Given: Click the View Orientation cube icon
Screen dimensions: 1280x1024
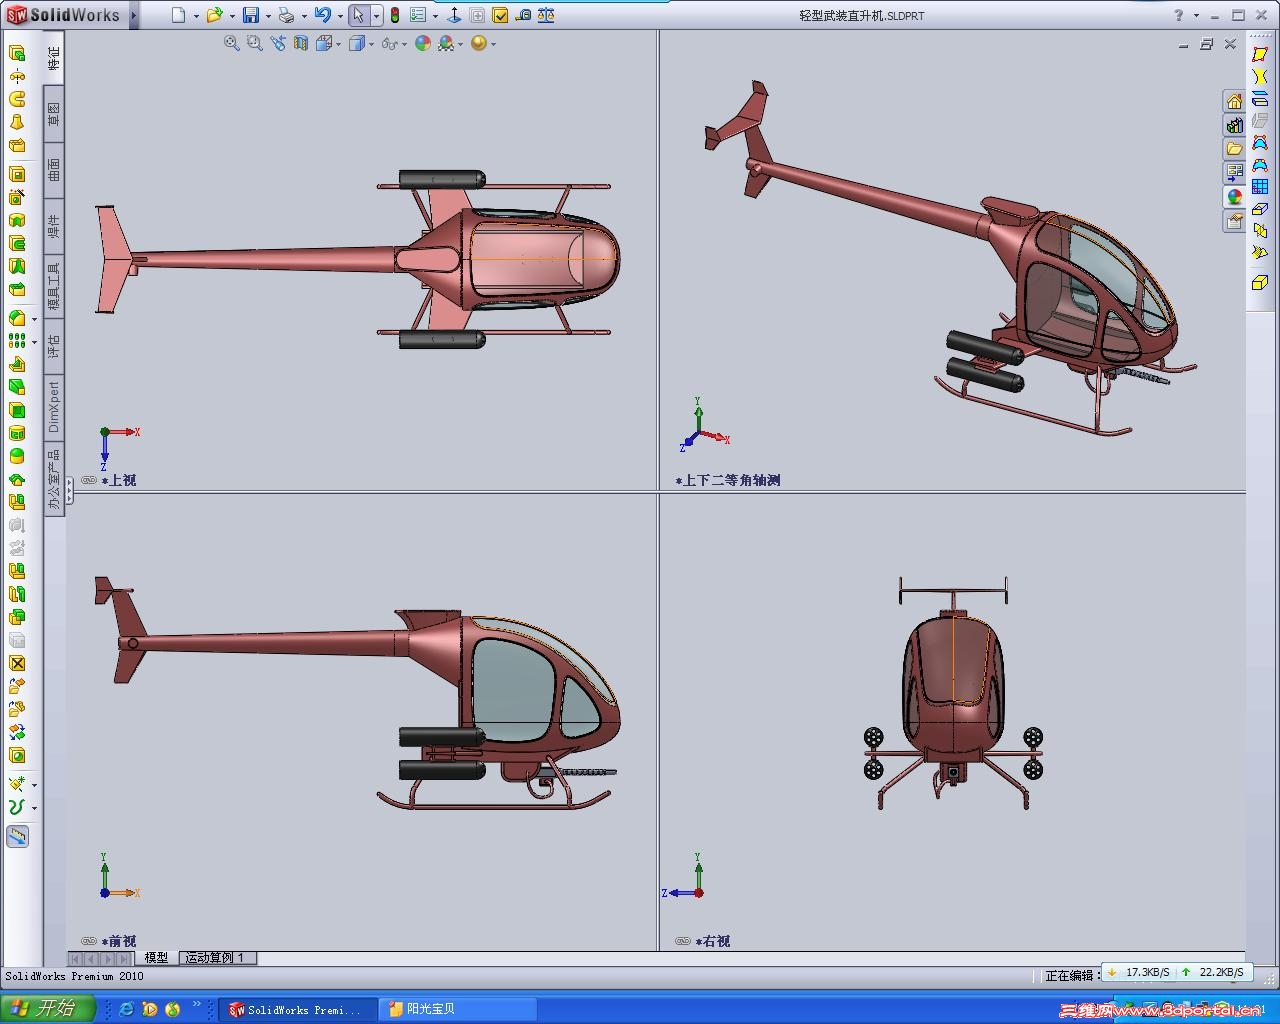Looking at the screenshot, I should [x=324, y=43].
